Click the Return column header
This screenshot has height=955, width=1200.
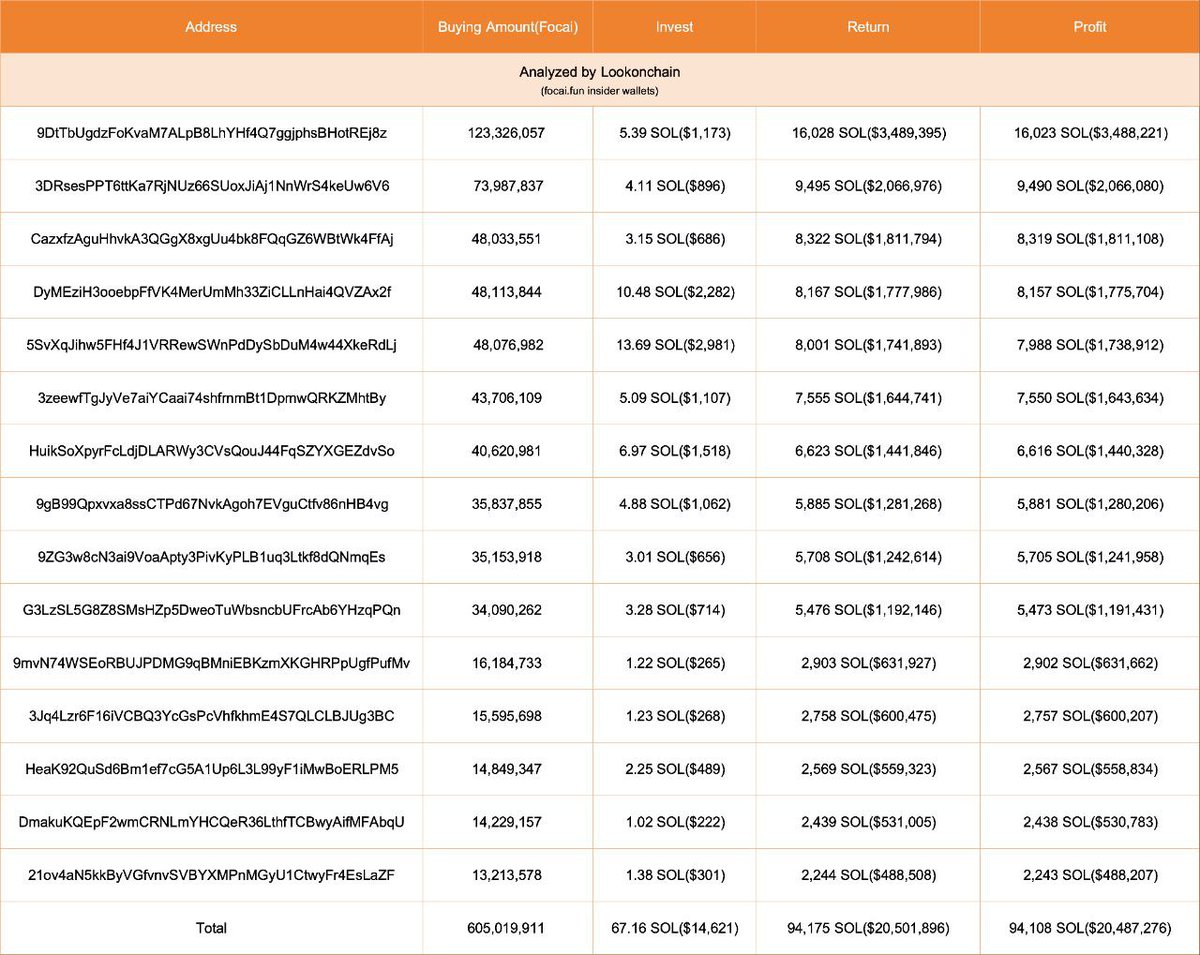click(x=866, y=27)
